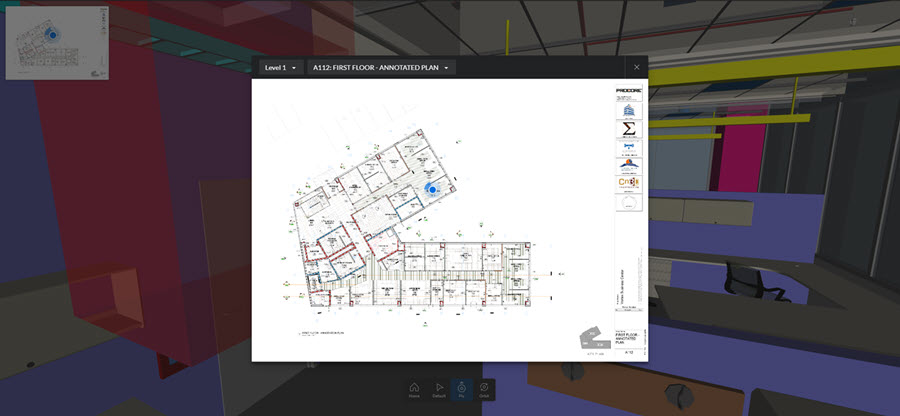The height and width of the screenshot is (416, 900).
Task: Select the Default cursor navigation mode
Action: (x=438, y=389)
